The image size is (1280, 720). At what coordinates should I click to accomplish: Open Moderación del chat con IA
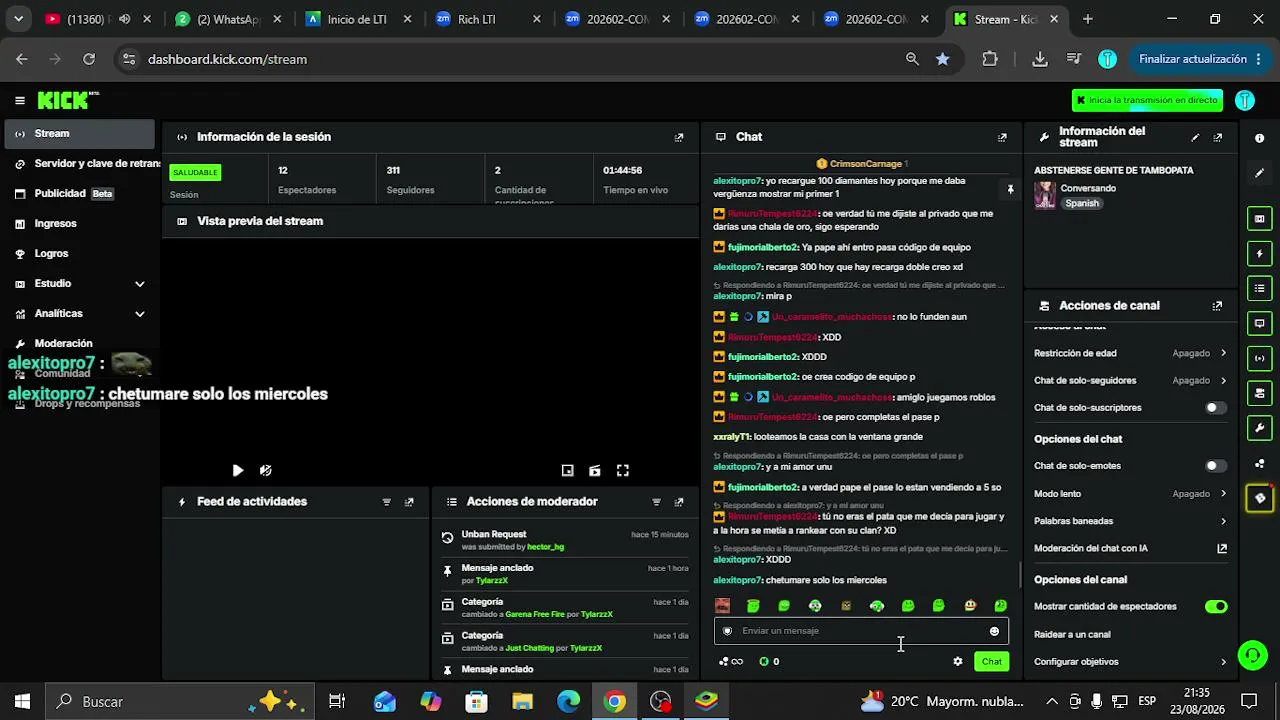coord(1130,549)
